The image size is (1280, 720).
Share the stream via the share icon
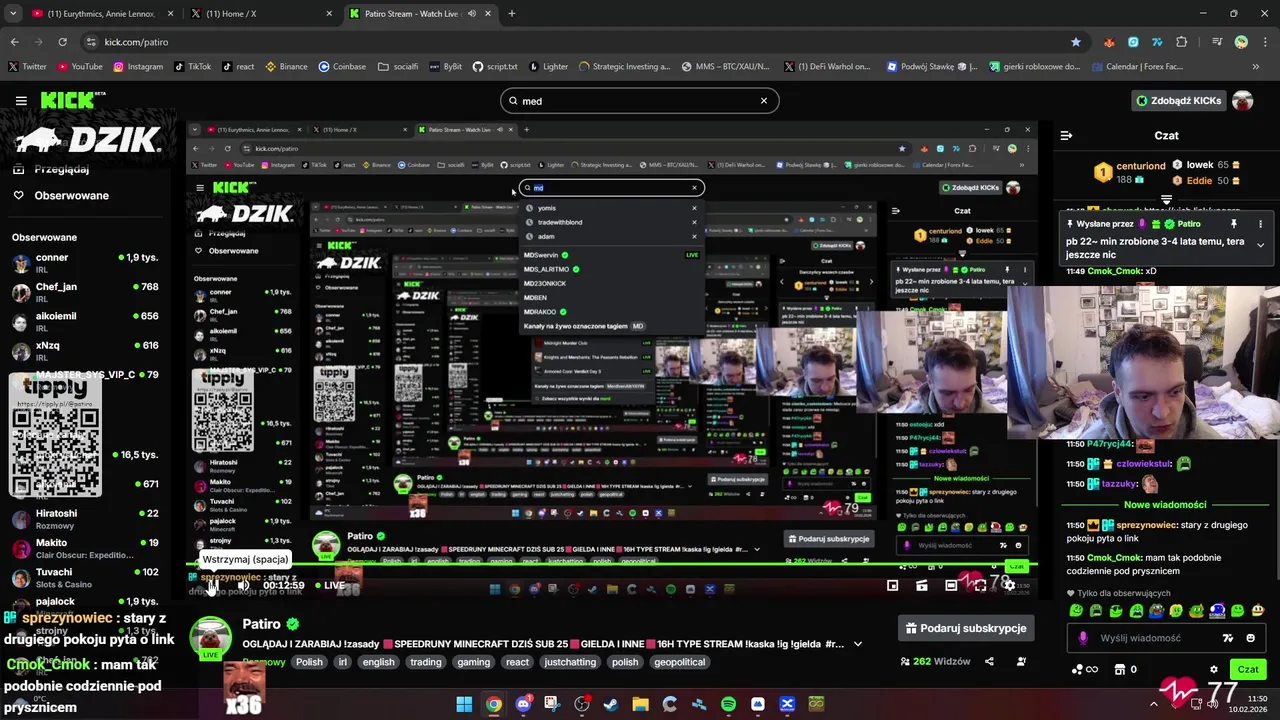point(989,661)
